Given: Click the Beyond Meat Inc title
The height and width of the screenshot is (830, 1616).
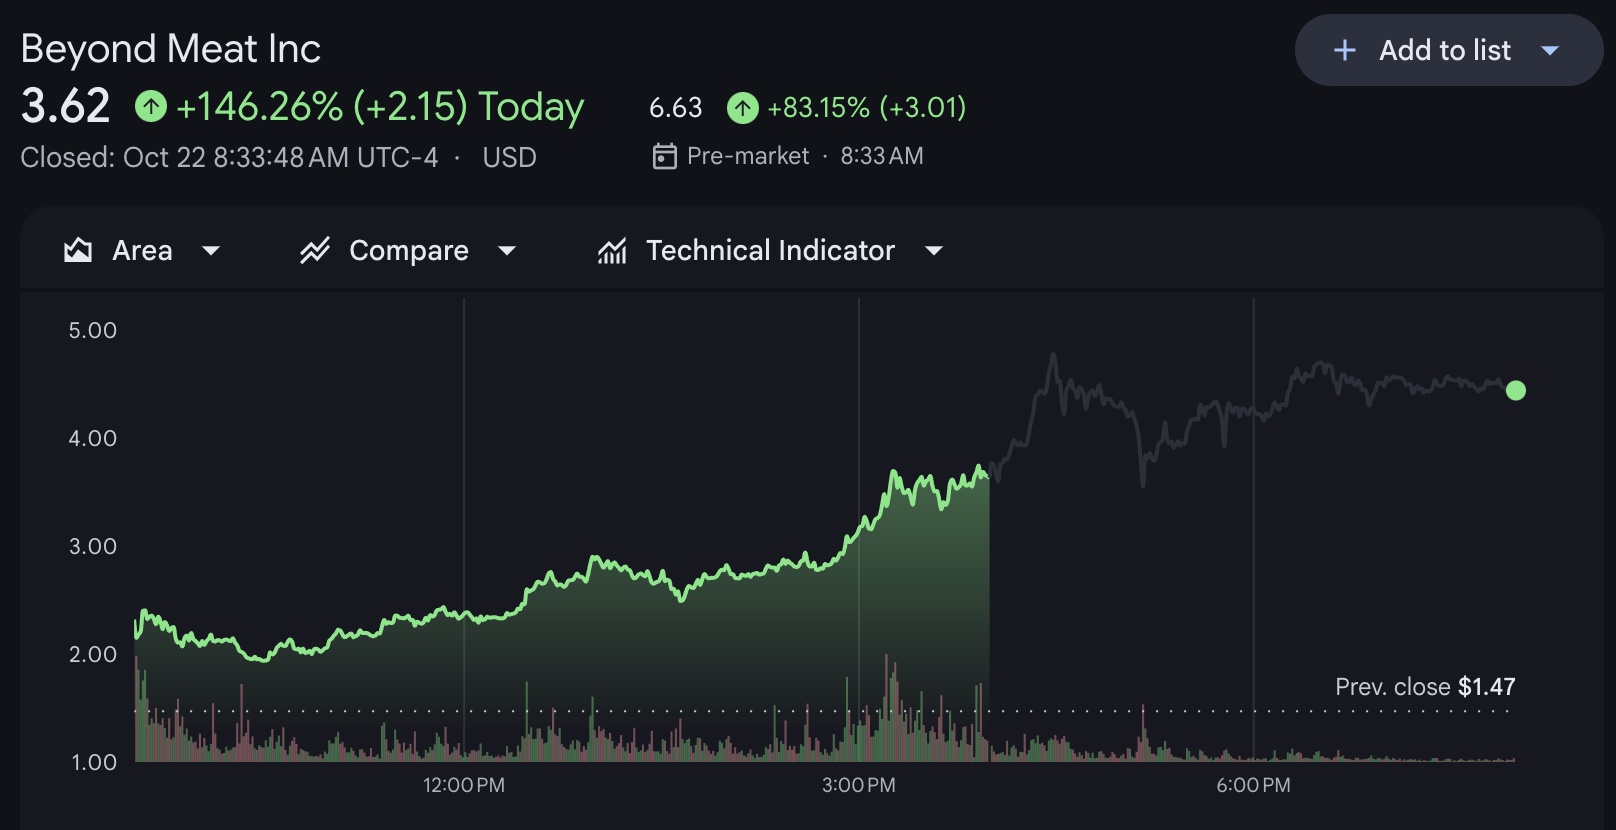Looking at the screenshot, I should (171, 49).
